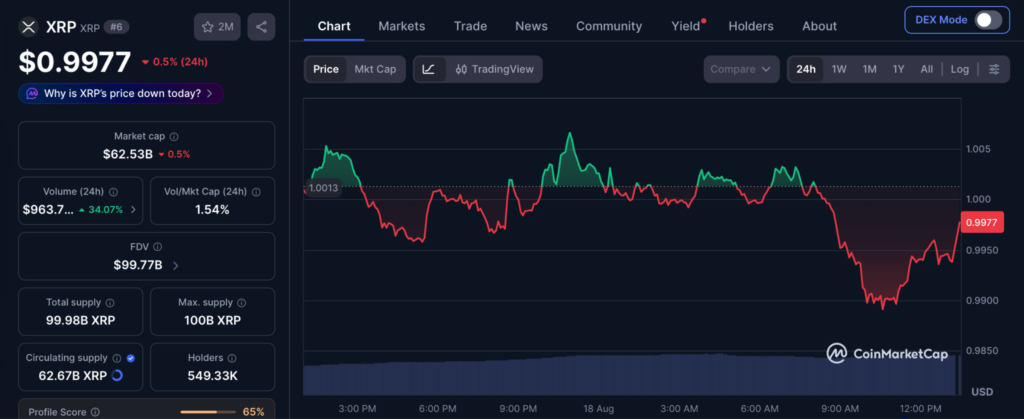Screen dimensions: 1024x419
Task: Click the #6 rank badge
Action: pos(116,27)
